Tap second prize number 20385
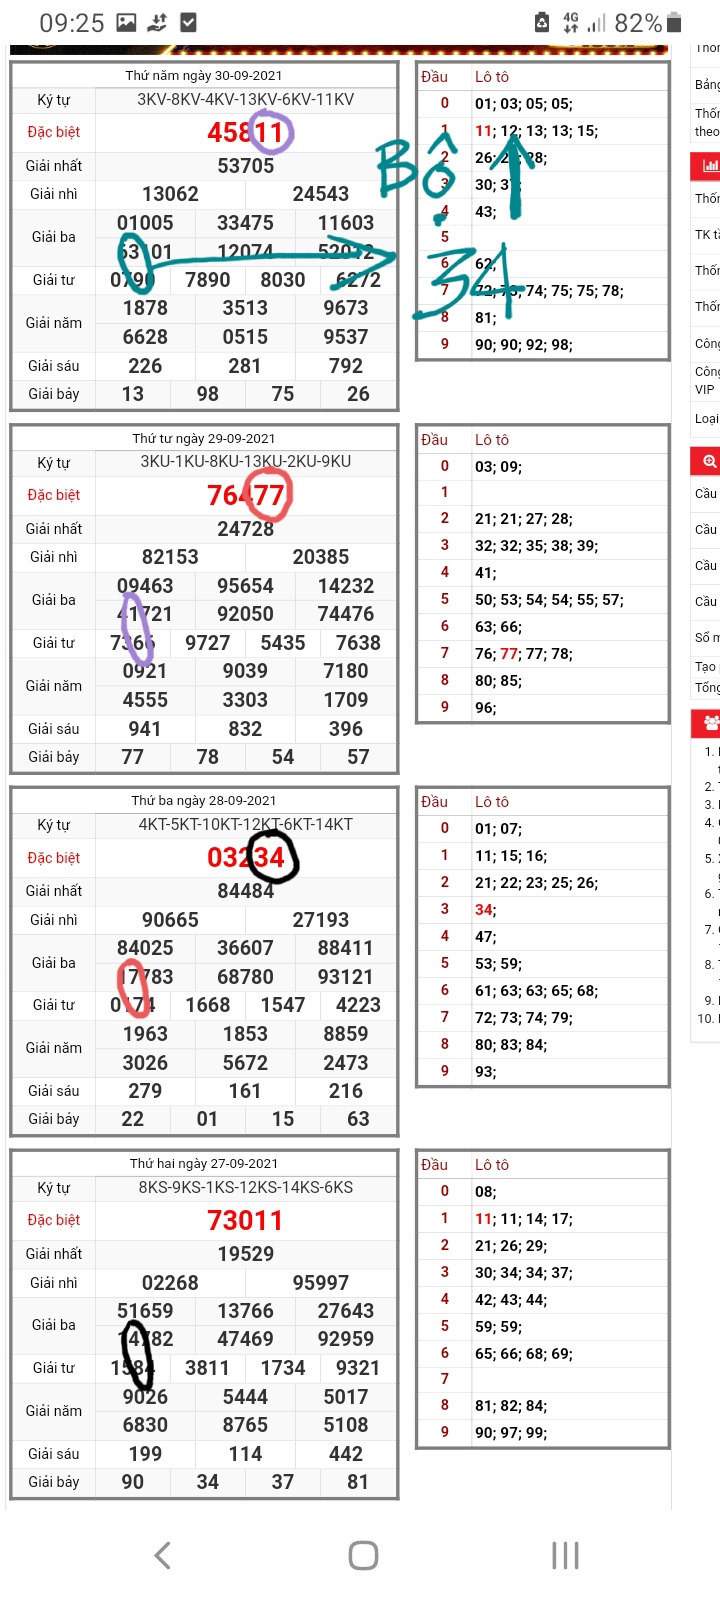Screen dimensions: 720x1600 click(321, 557)
